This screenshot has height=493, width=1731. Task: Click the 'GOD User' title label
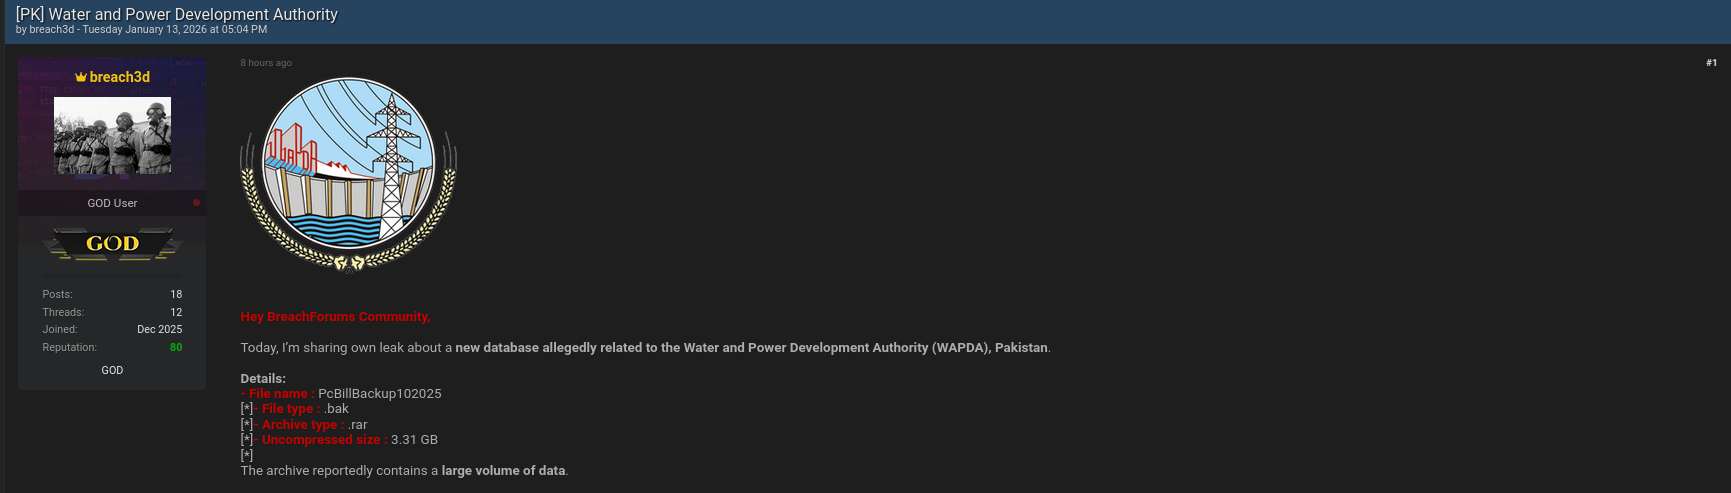(112, 203)
